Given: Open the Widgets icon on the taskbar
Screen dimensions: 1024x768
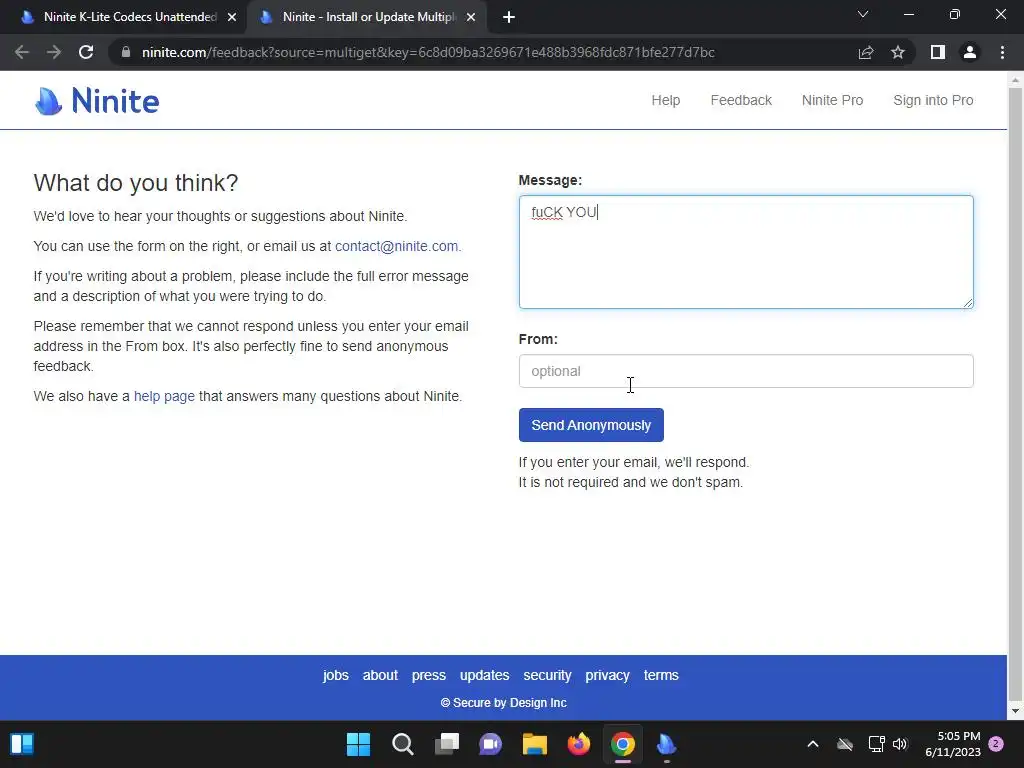Looking at the screenshot, I should point(22,744).
